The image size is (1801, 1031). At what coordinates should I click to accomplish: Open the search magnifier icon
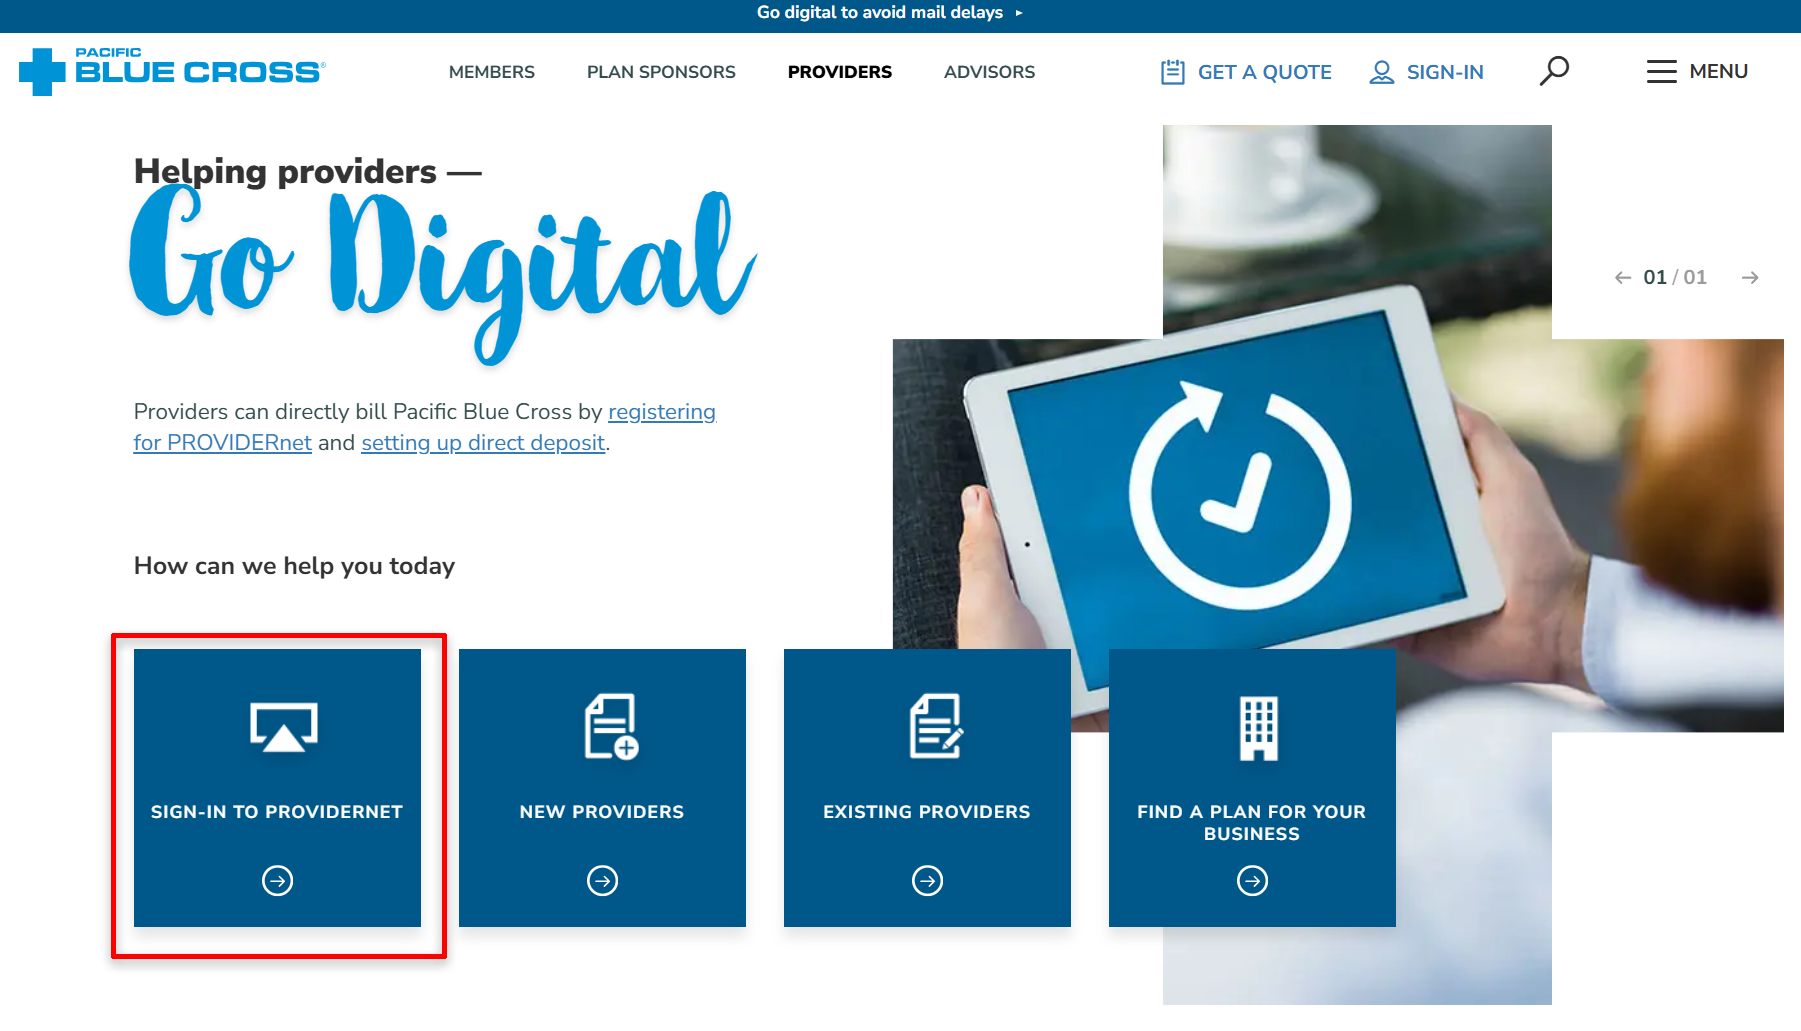(x=1554, y=71)
